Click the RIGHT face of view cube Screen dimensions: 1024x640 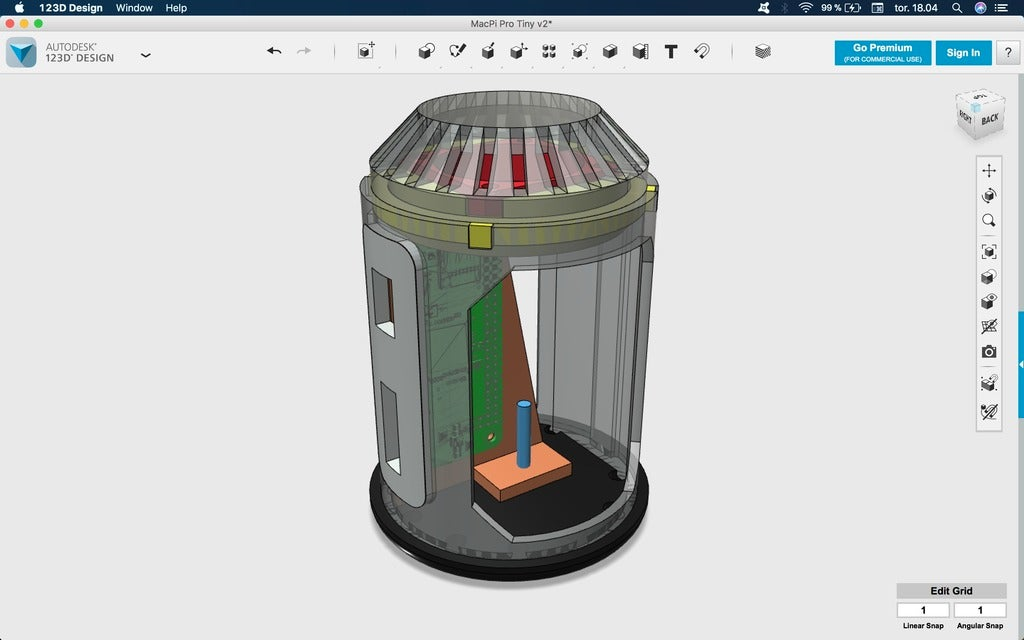[x=965, y=116]
